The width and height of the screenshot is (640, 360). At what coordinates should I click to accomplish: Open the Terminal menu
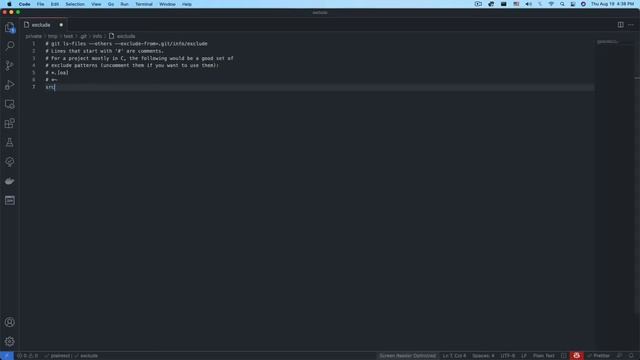coord(144,4)
